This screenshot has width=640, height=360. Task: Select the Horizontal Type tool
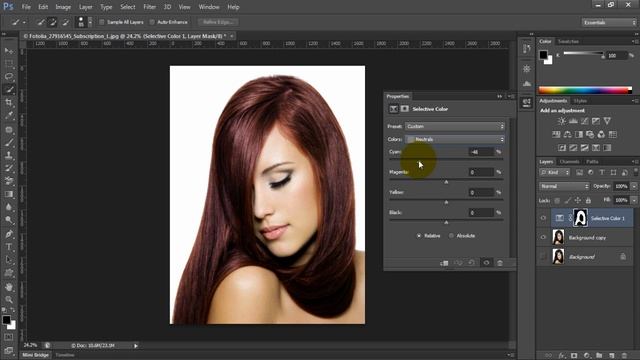pyautogui.click(x=9, y=247)
